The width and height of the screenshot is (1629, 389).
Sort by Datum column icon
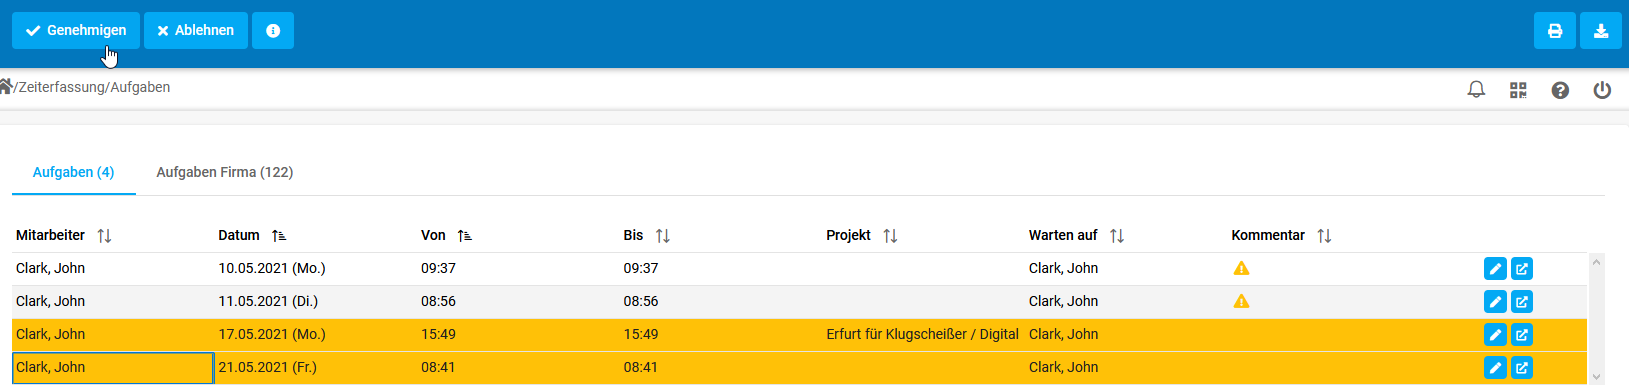pos(279,236)
